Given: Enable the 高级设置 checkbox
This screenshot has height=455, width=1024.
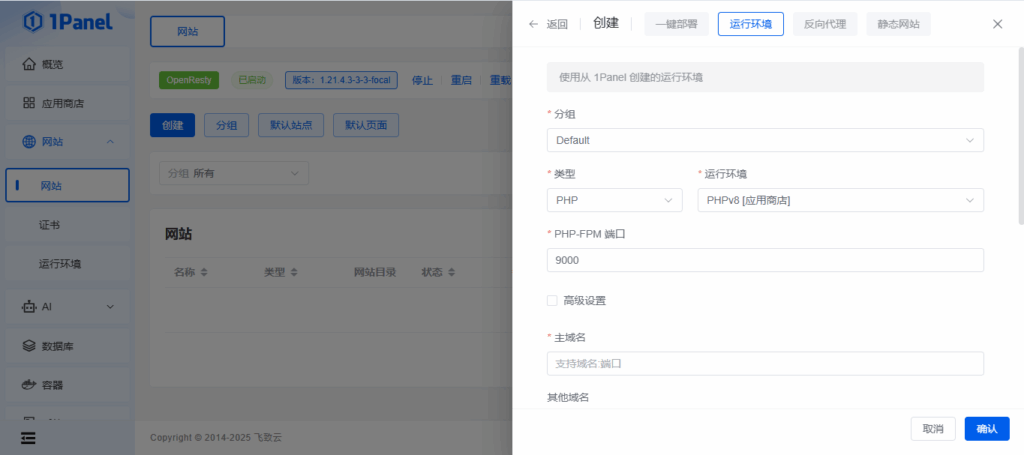Looking at the screenshot, I should 552,300.
